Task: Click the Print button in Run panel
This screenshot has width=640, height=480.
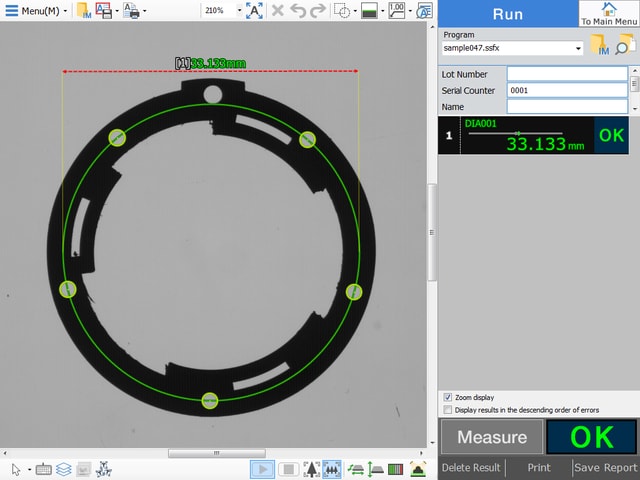Action: pyautogui.click(x=539, y=468)
